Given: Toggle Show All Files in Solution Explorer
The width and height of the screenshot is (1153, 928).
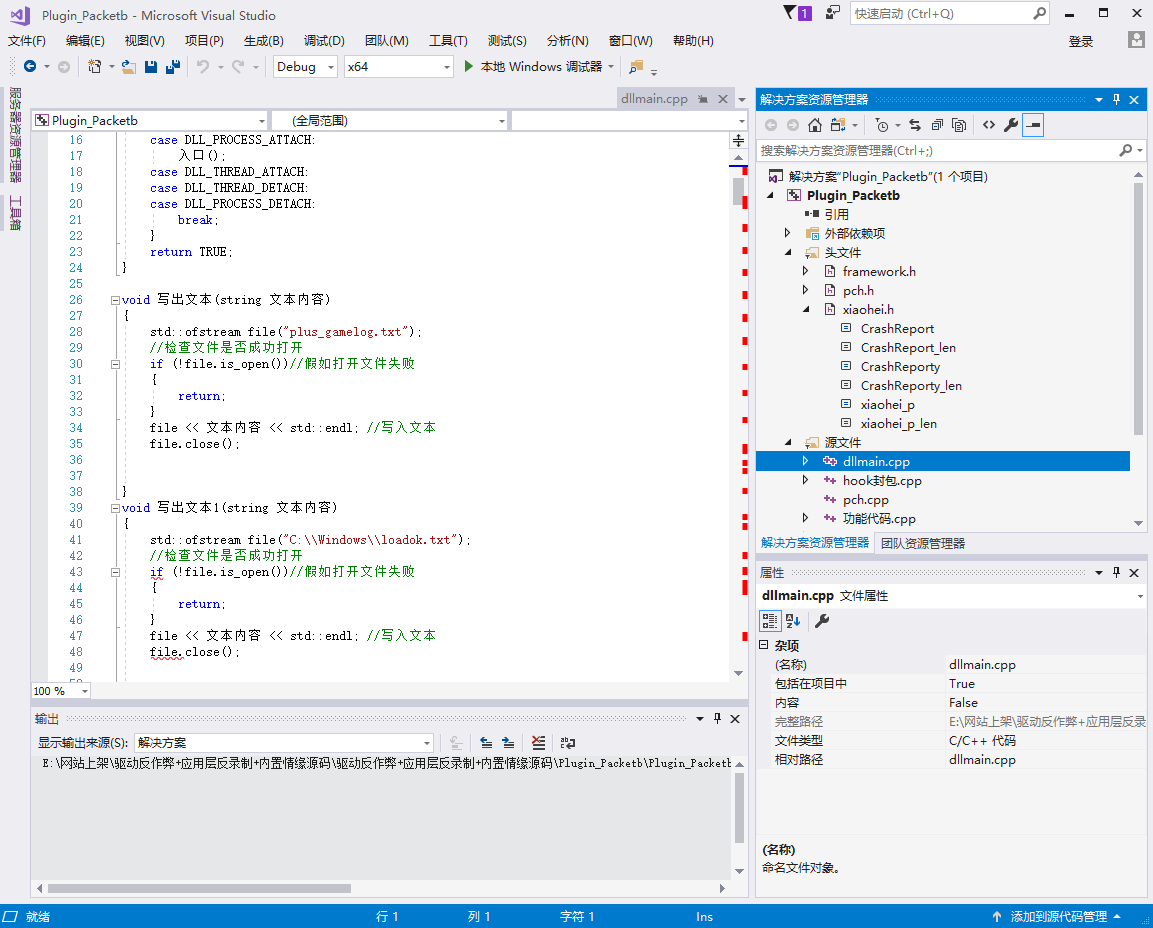Looking at the screenshot, I should 959,125.
